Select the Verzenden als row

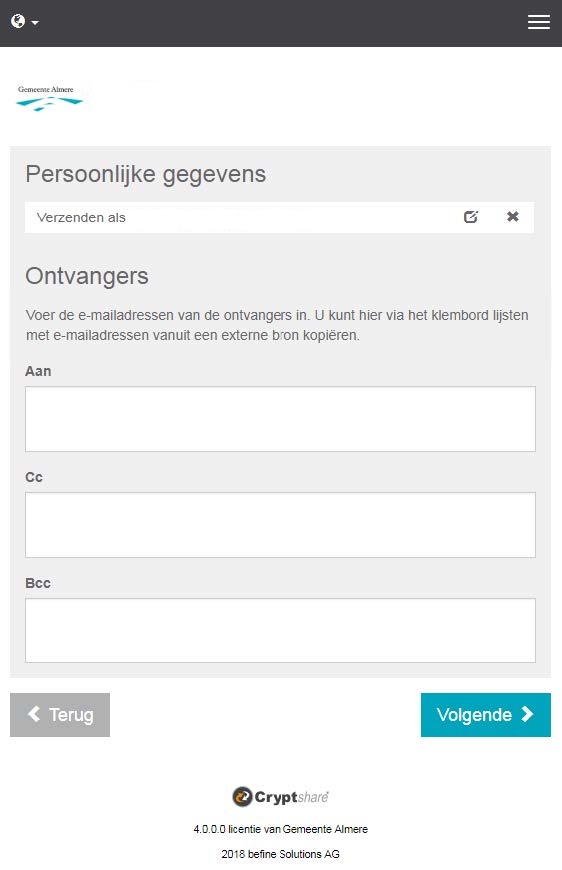(280, 217)
